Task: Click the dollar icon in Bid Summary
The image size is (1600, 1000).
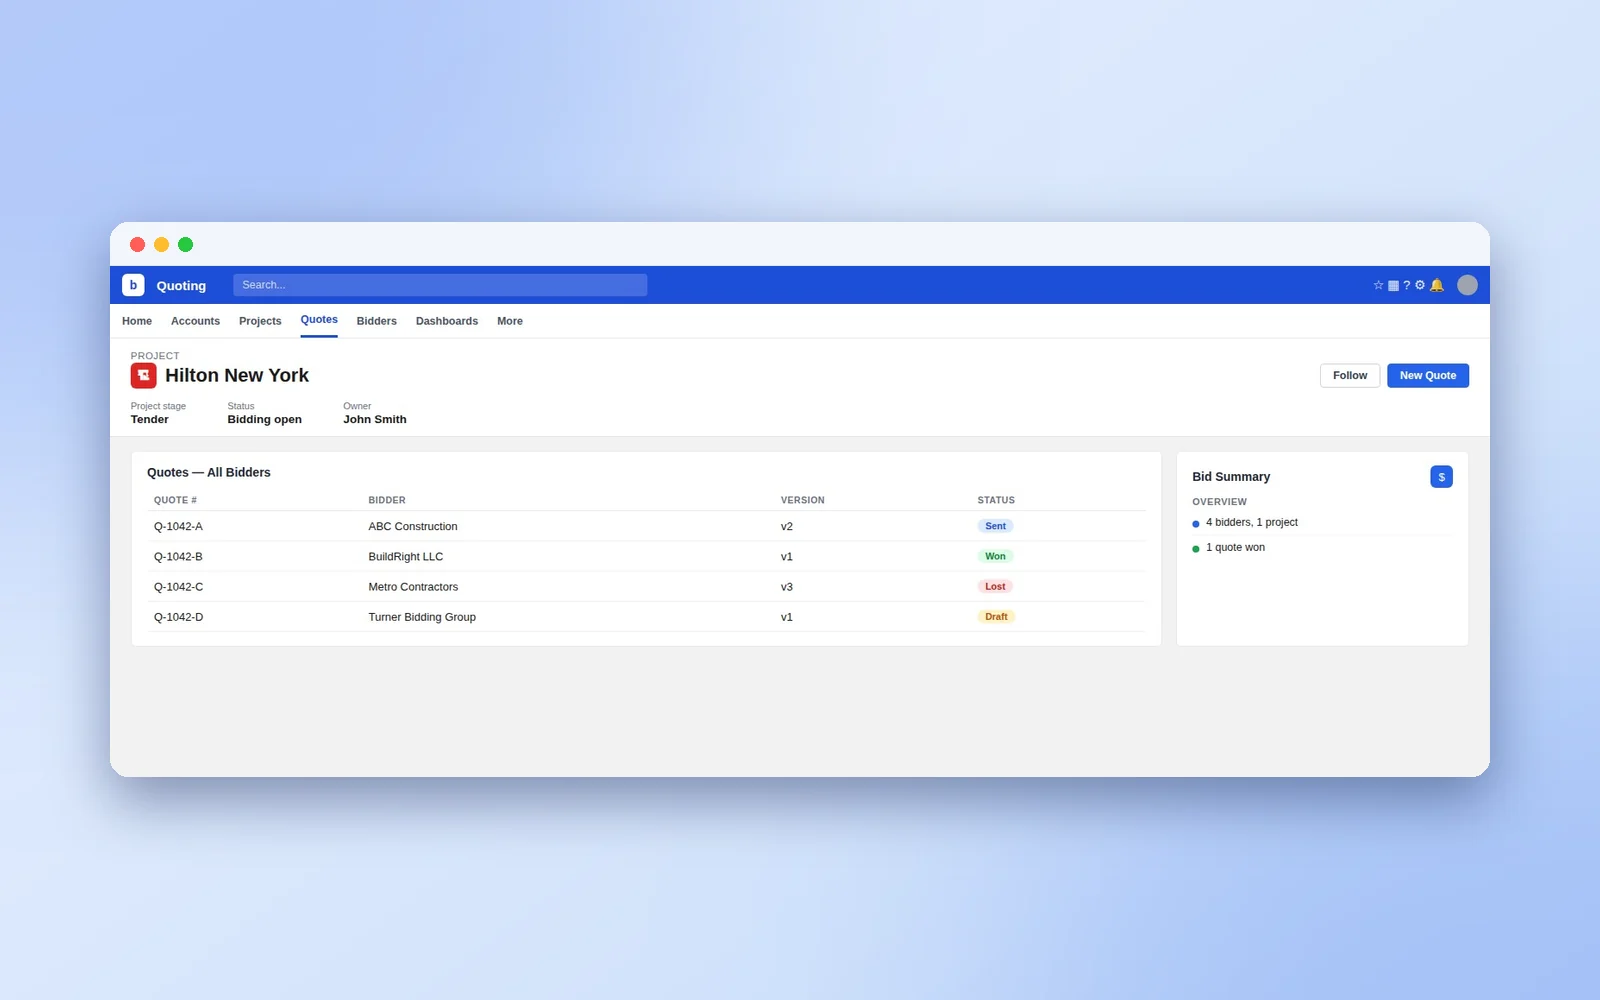Action: [1441, 477]
